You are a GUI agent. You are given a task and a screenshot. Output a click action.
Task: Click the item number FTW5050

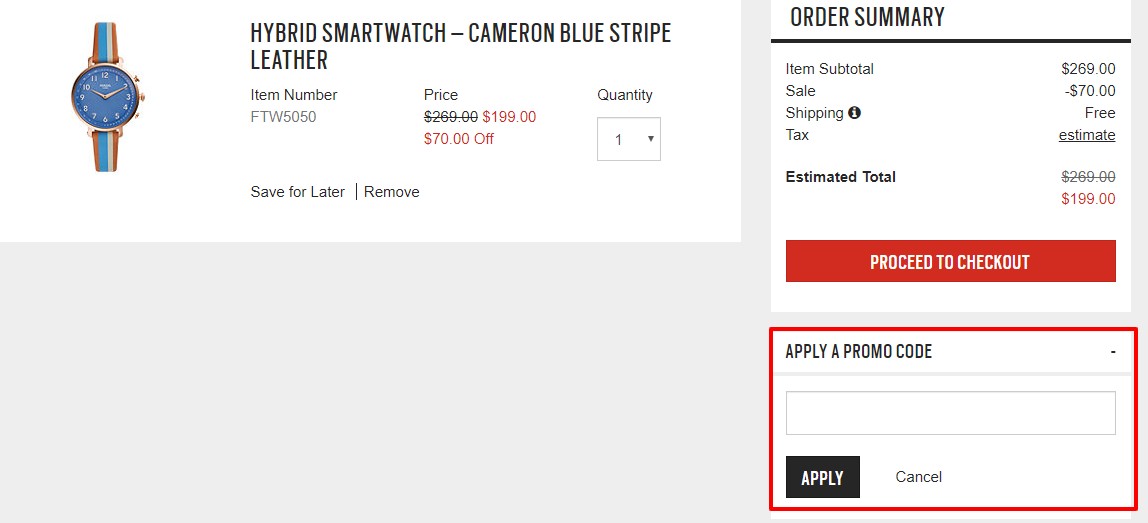click(283, 117)
